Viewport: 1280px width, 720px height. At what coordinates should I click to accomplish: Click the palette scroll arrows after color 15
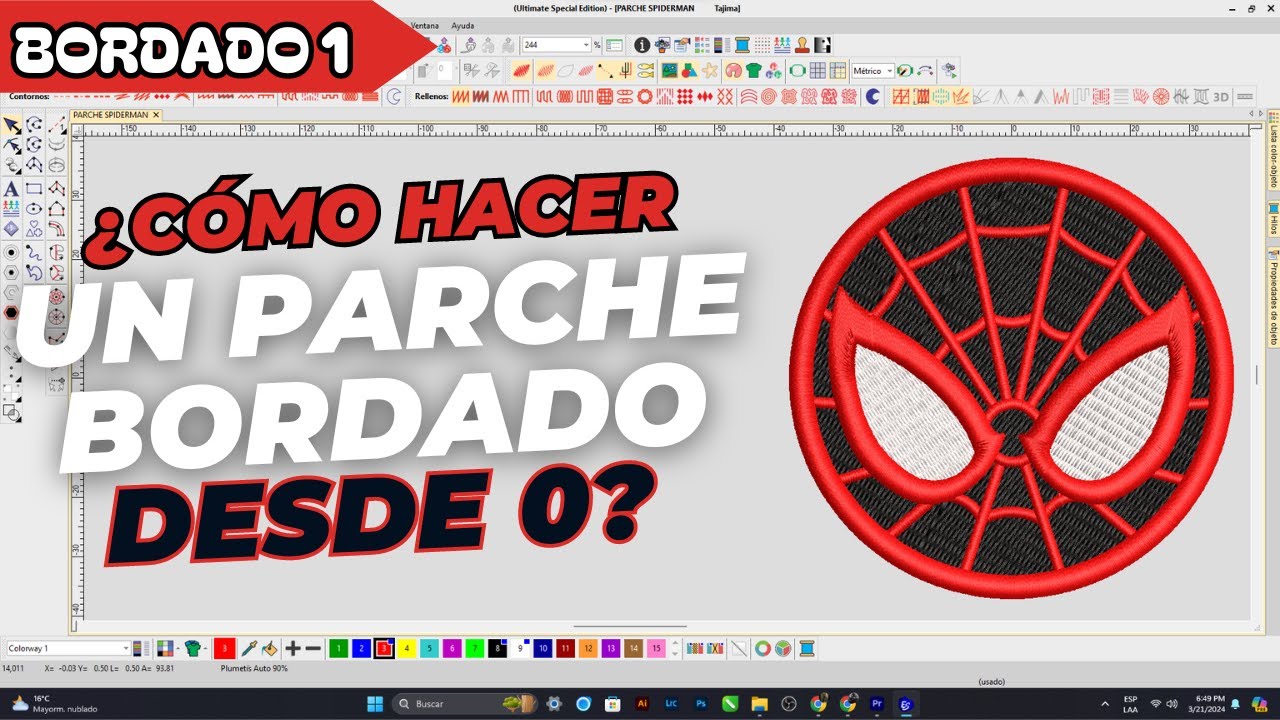click(674, 649)
